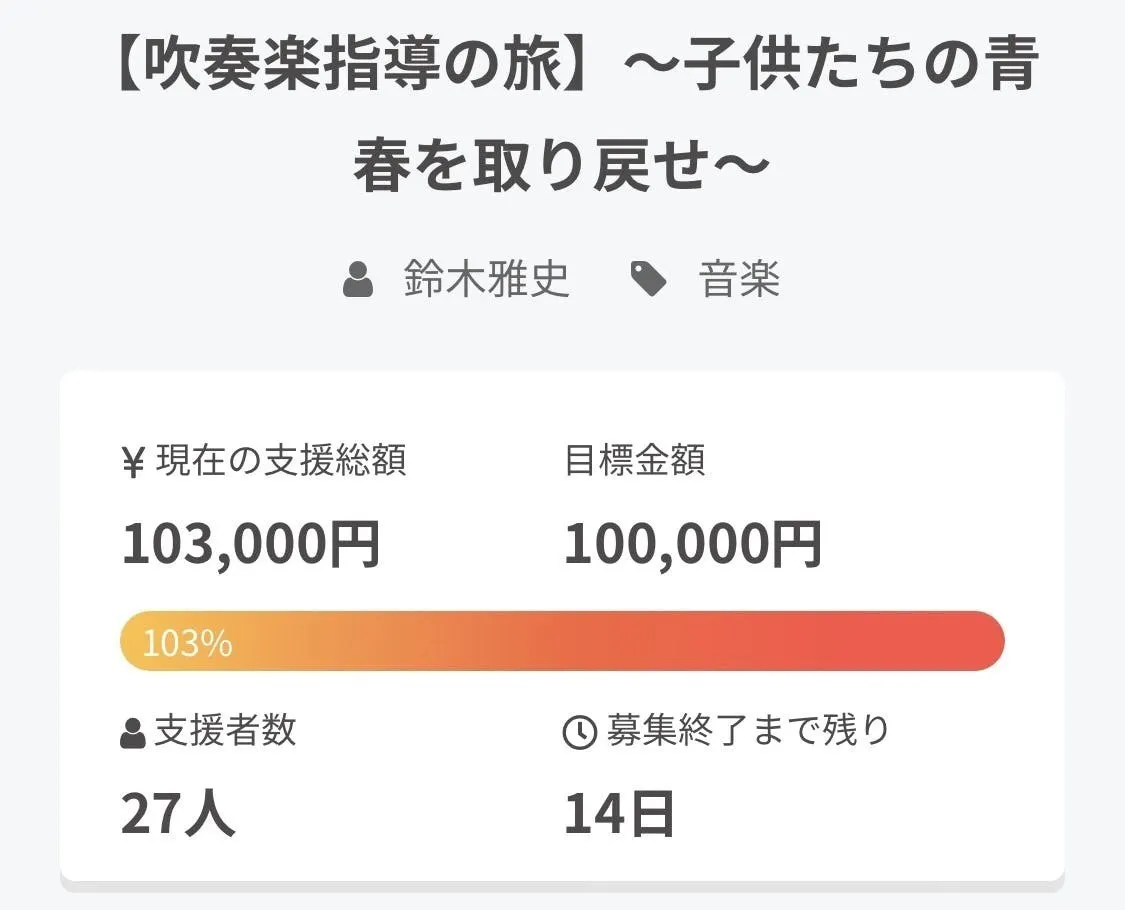The image size is (1125, 910).
Task: Click the 103% progress percentage label
Action: [x=188, y=643]
